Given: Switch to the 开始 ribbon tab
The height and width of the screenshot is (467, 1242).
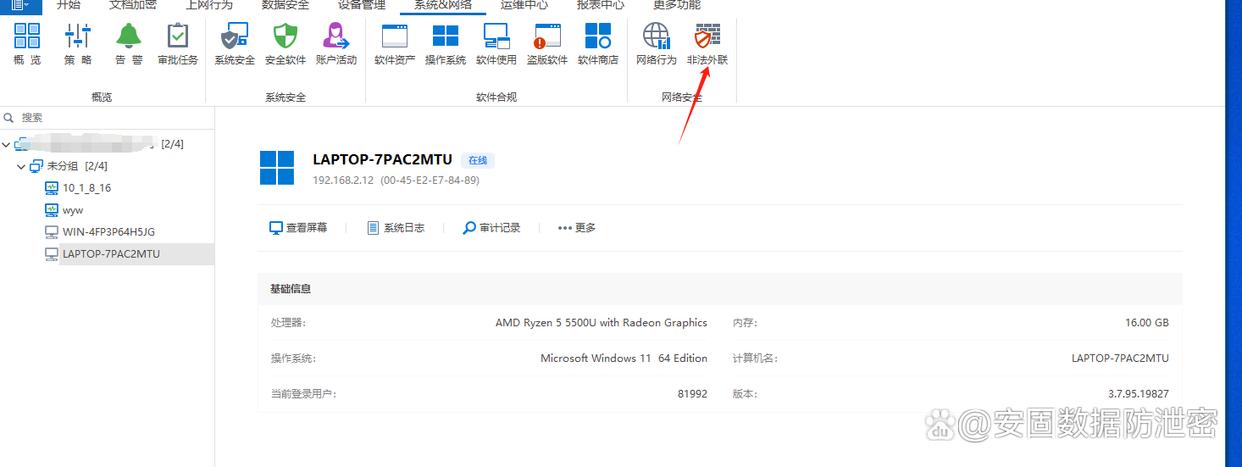Looking at the screenshot, I should pos(68,5).
